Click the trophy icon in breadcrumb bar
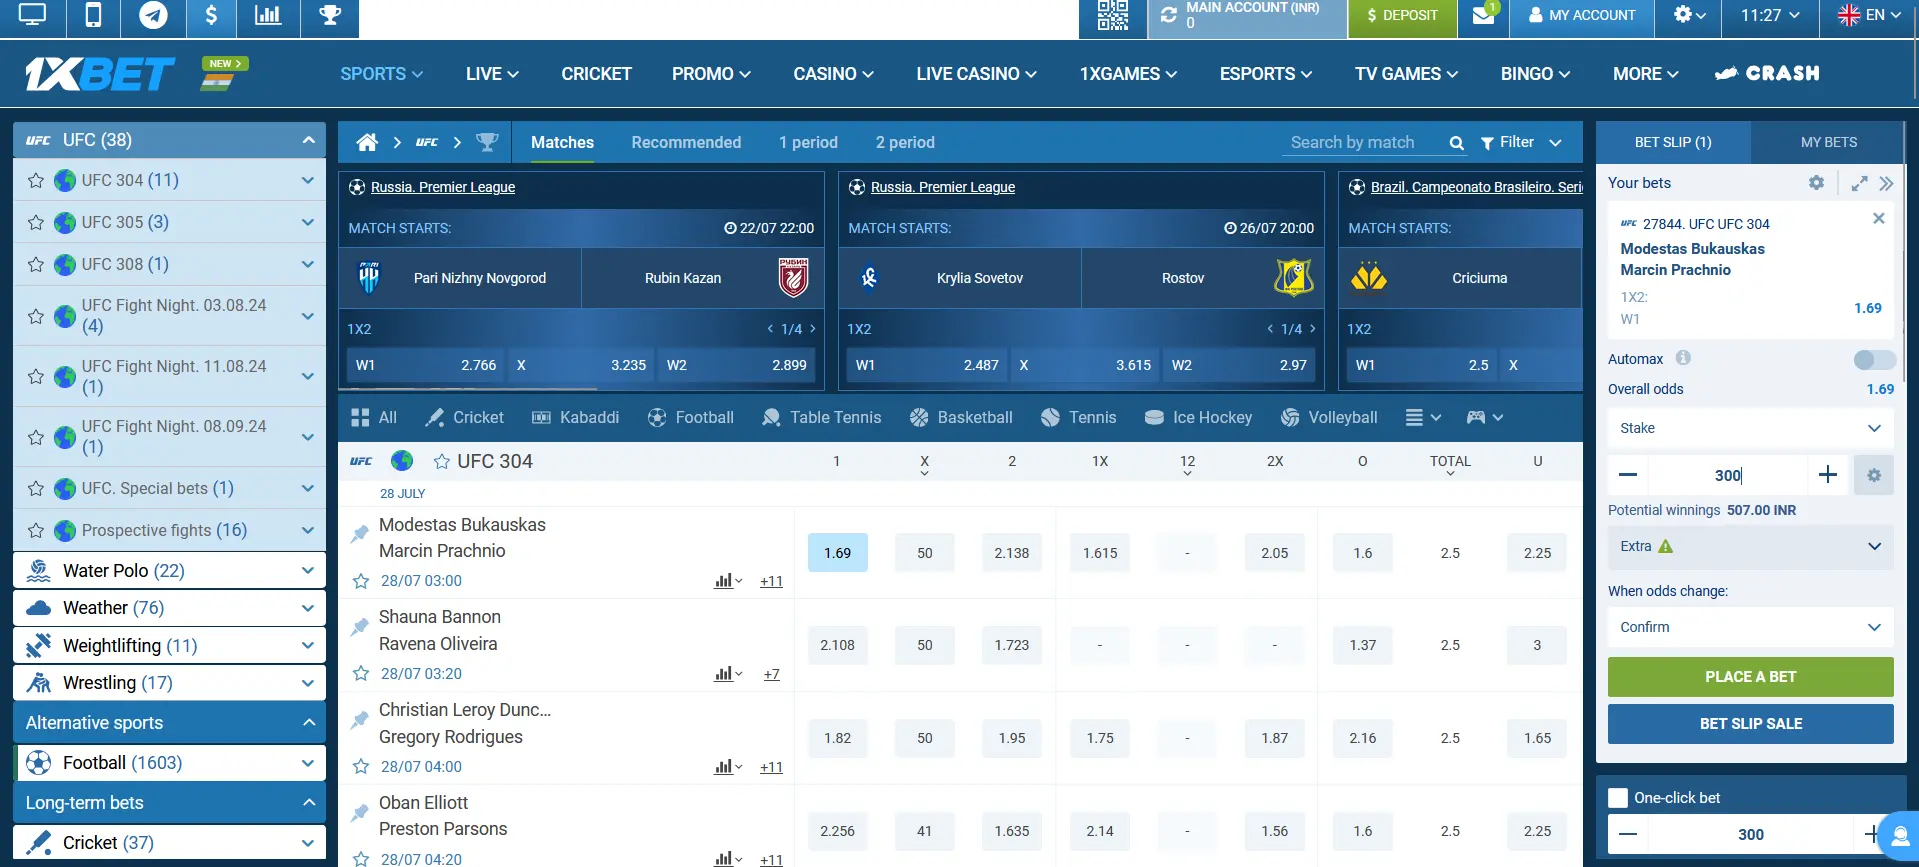This screenshot has height=867, width=1919. (487, 142)
